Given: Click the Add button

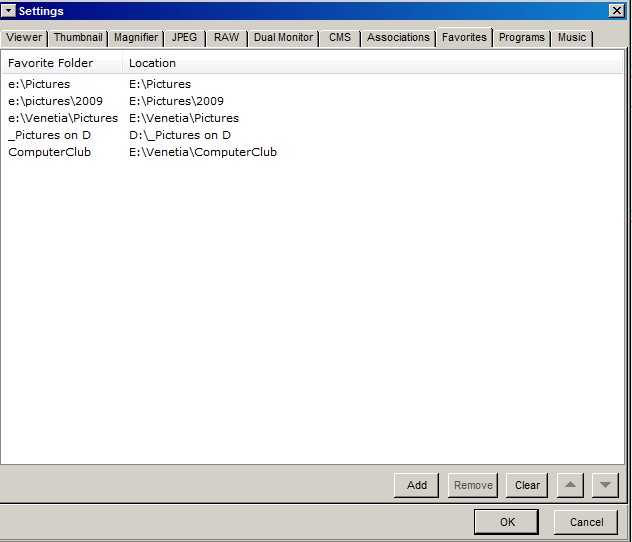Looking at the screenshot, I should pyautogui.click(x=416, y=485).
